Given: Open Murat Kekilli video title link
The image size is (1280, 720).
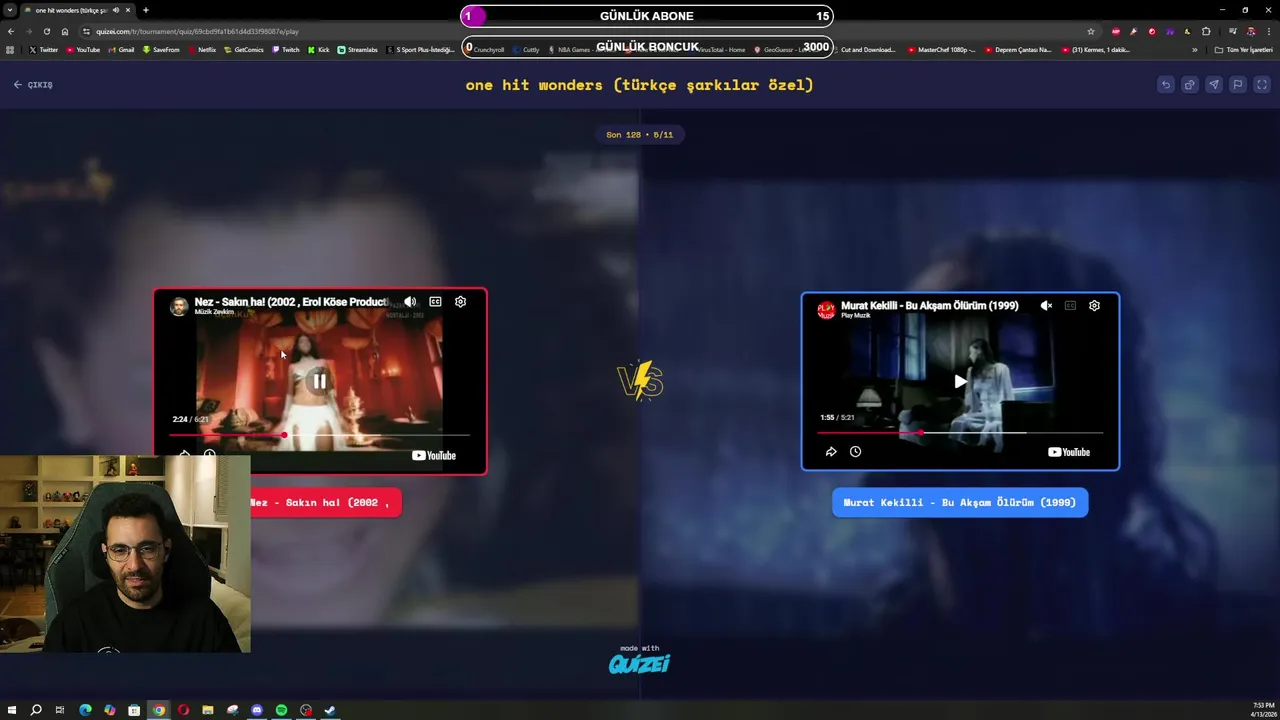Looking at the screenshot, I should tap(929, 305).
